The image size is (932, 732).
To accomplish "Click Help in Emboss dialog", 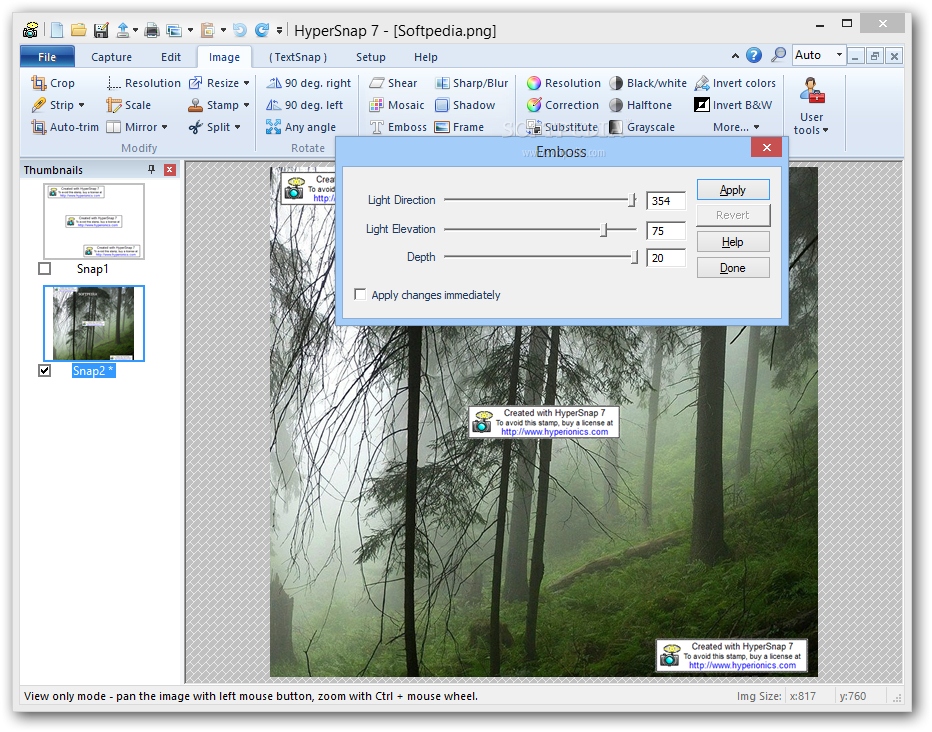I will 733,242.
